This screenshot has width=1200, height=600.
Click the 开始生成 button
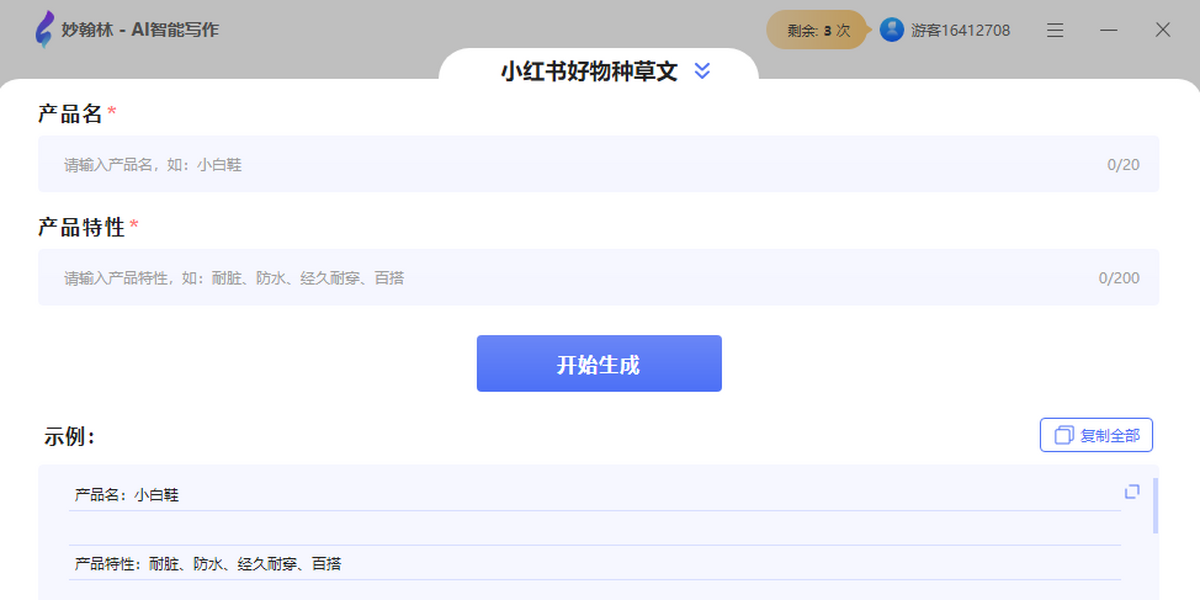pos(599,364)
